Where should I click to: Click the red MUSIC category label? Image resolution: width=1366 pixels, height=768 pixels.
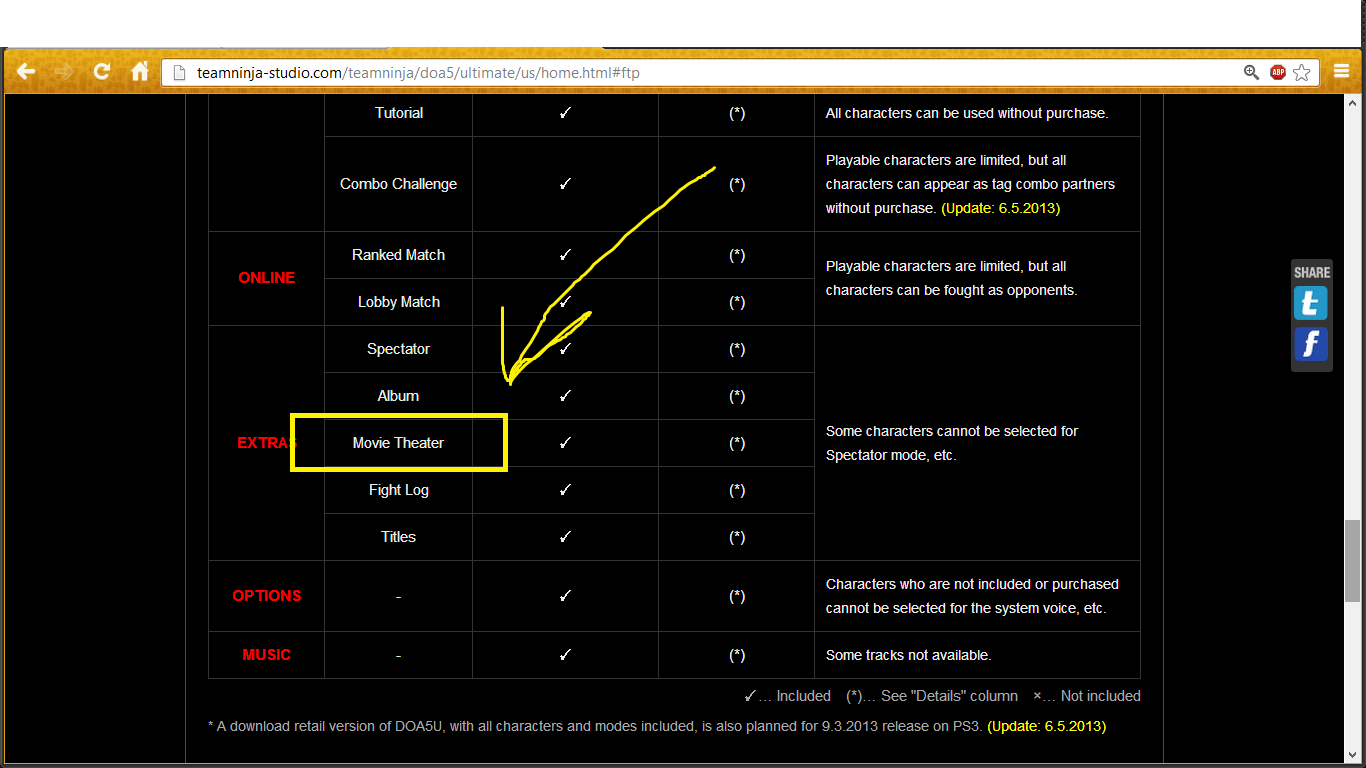click(x=266, y=655)
